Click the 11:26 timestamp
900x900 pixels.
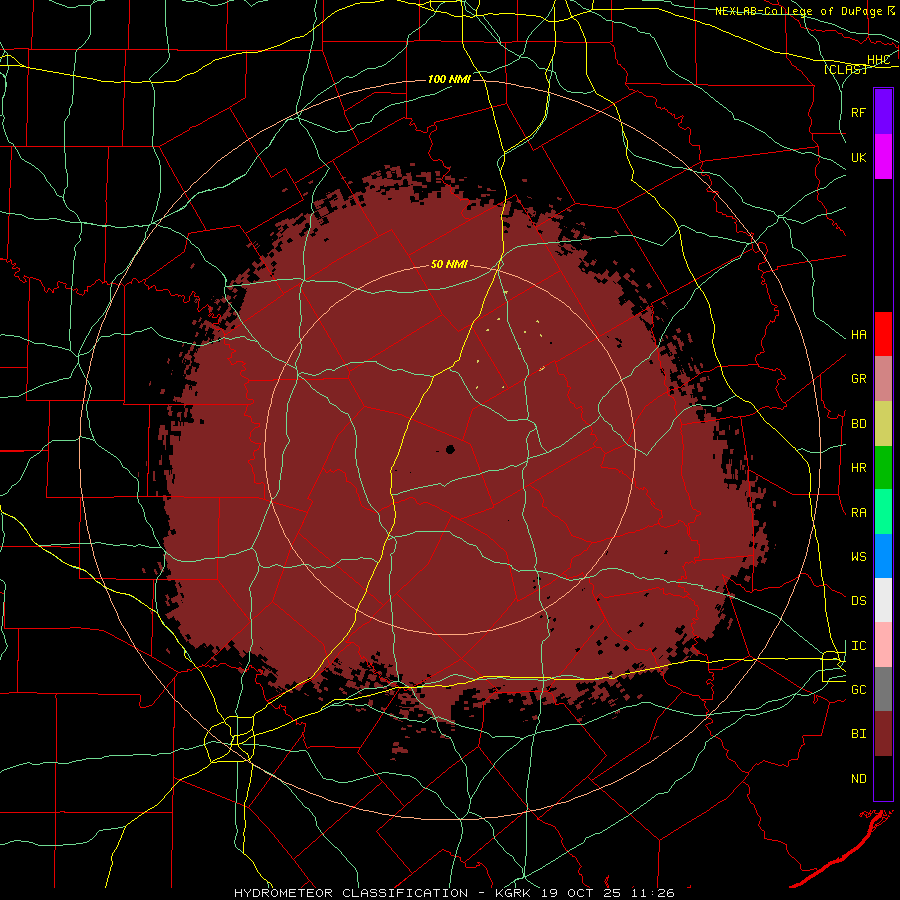pos(653,893)
